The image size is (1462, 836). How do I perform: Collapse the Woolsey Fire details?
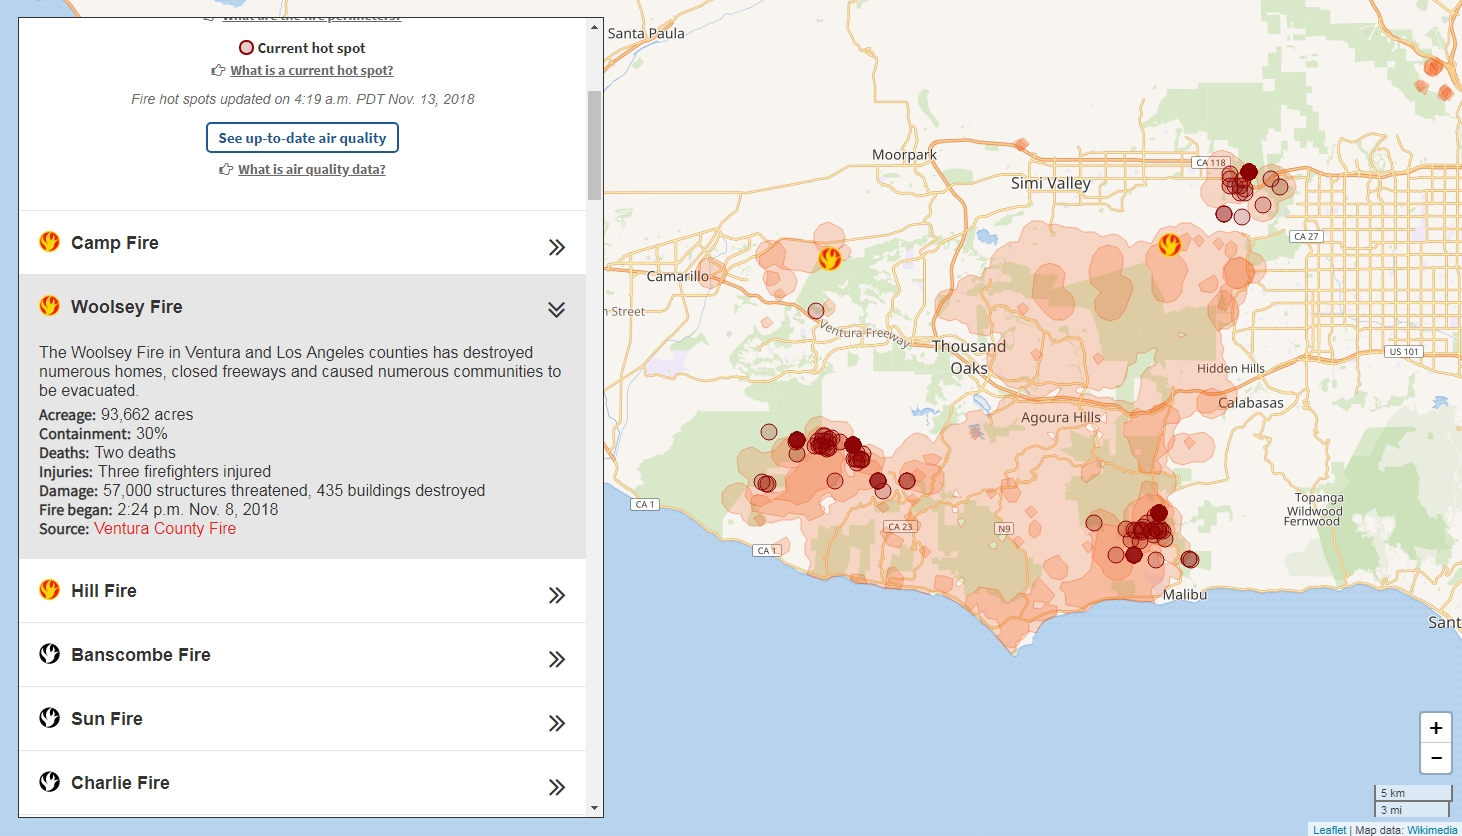[x=557, y=309]
